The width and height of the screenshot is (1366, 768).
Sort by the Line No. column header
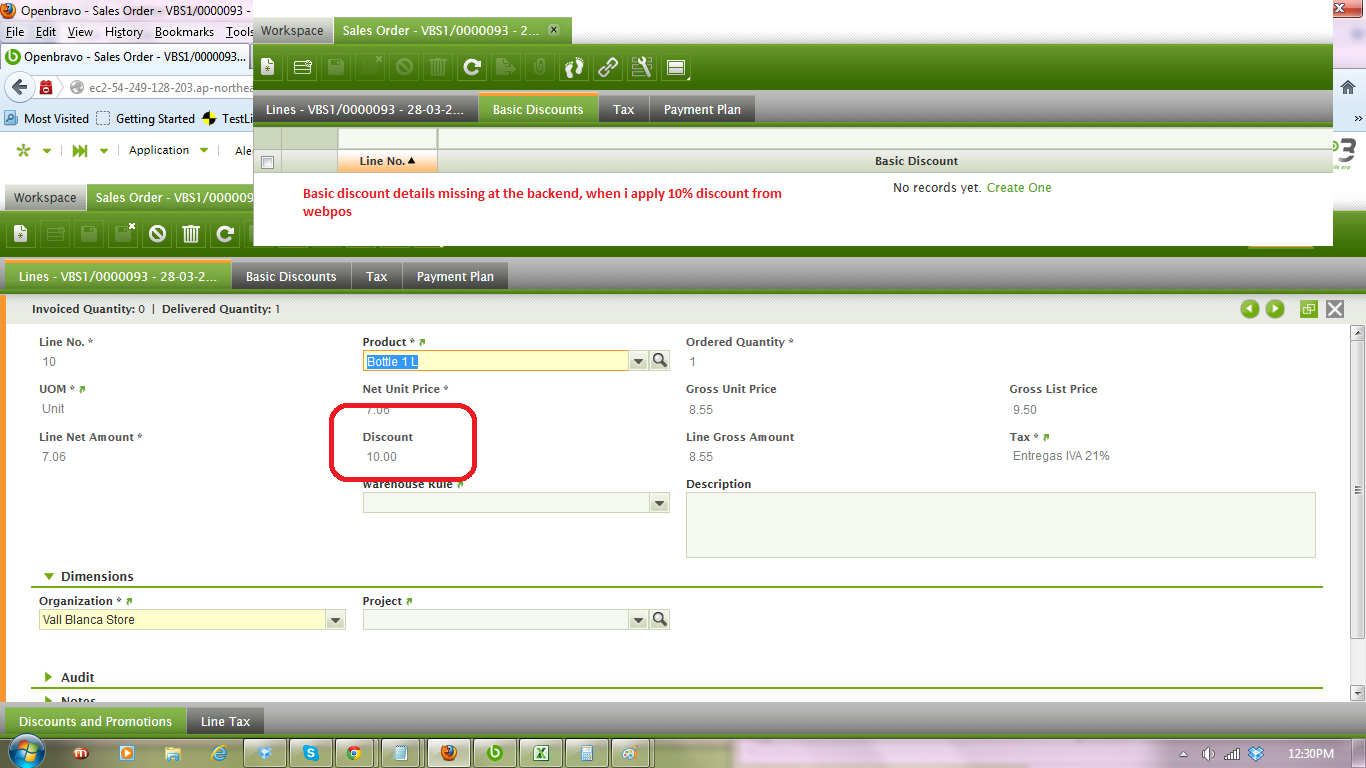coord(387,161)
